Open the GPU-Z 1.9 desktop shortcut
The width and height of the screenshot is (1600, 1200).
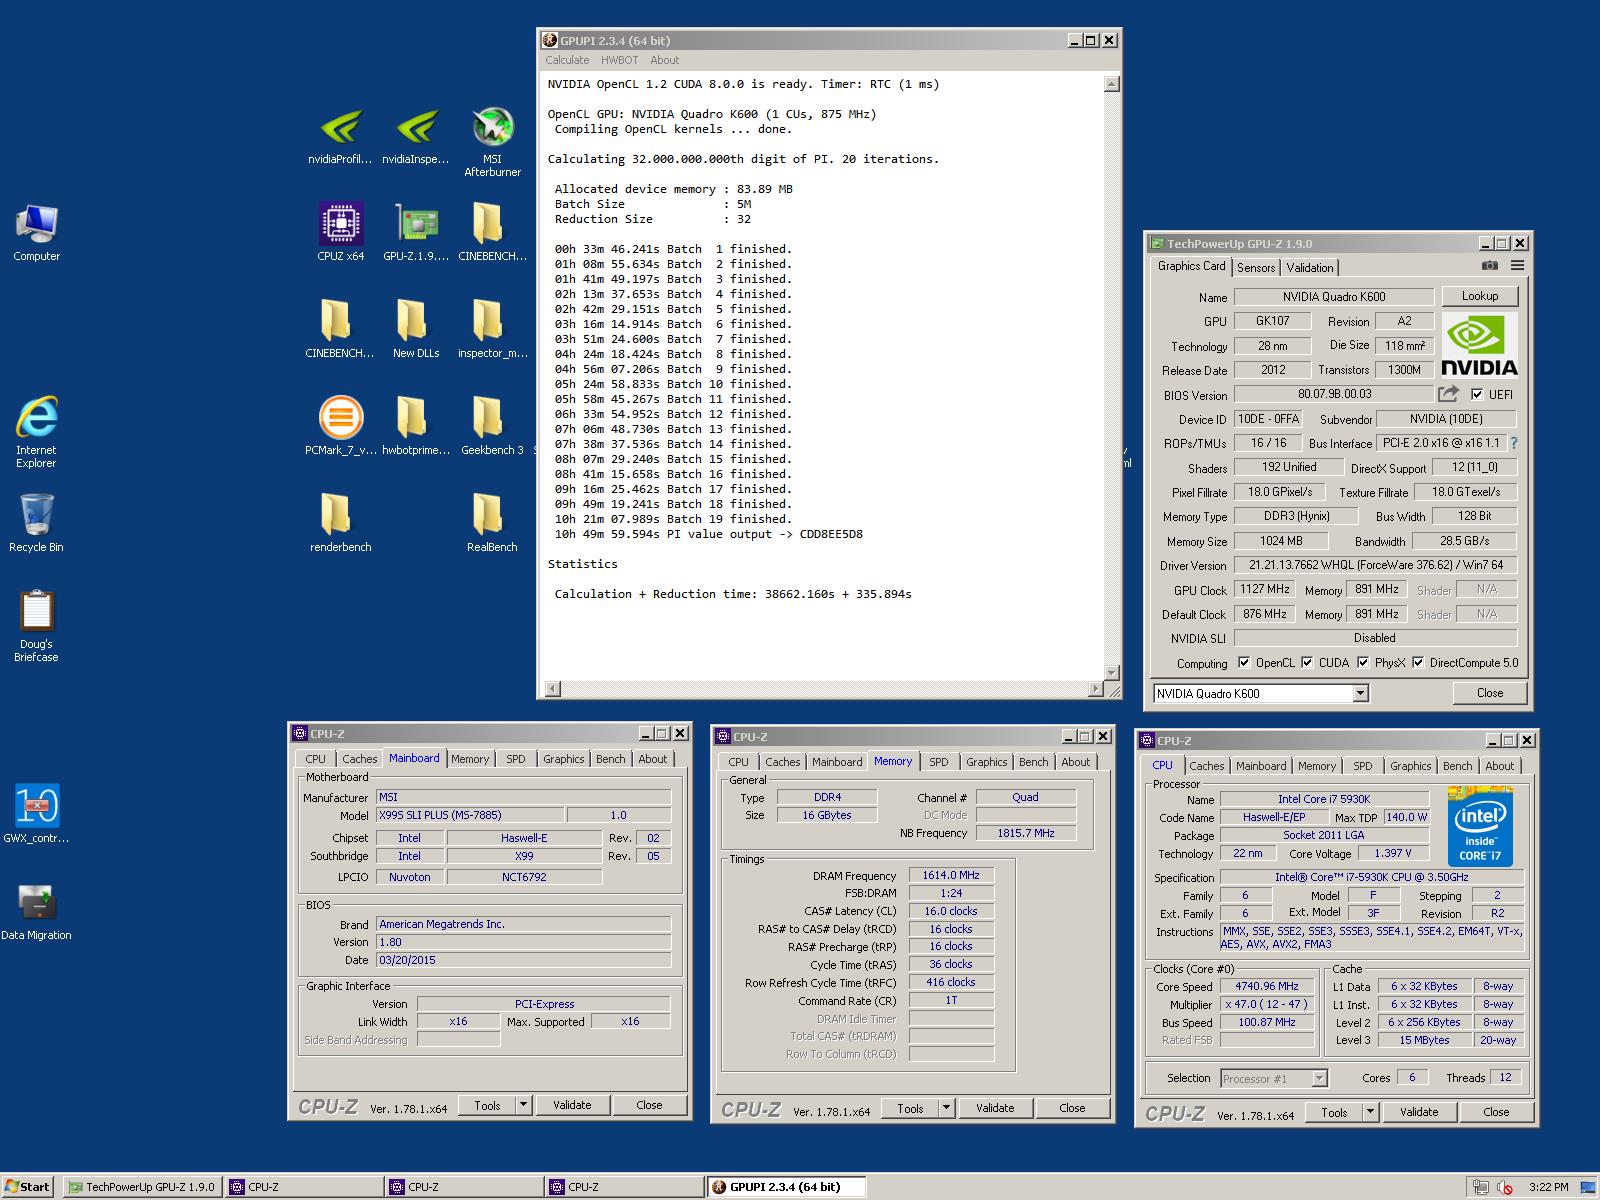click(416, 231)
